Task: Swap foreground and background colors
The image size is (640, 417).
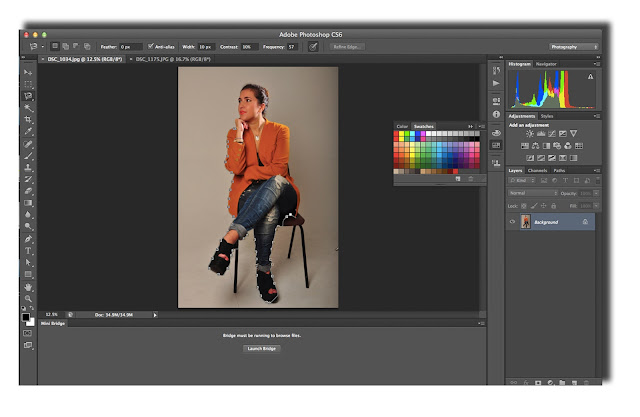Action: coord(32,308)
